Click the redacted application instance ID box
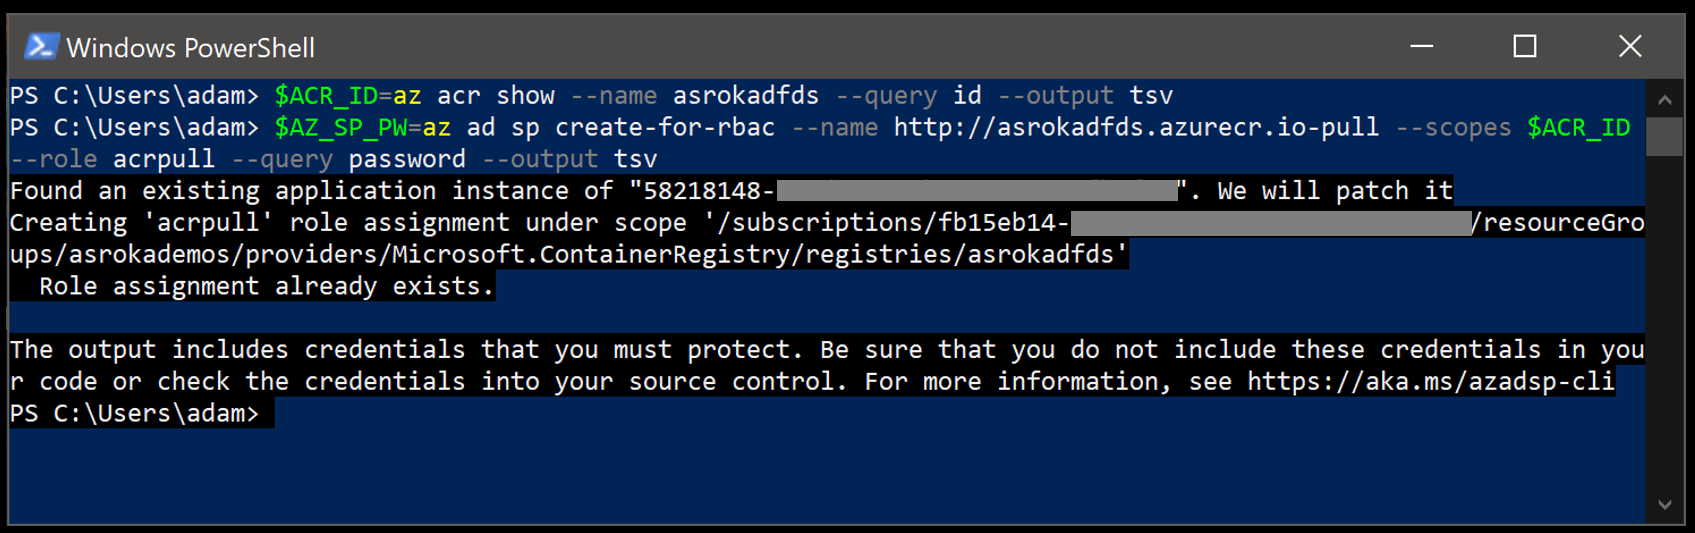Viewport: 1695px width, 533px height. 976,191
